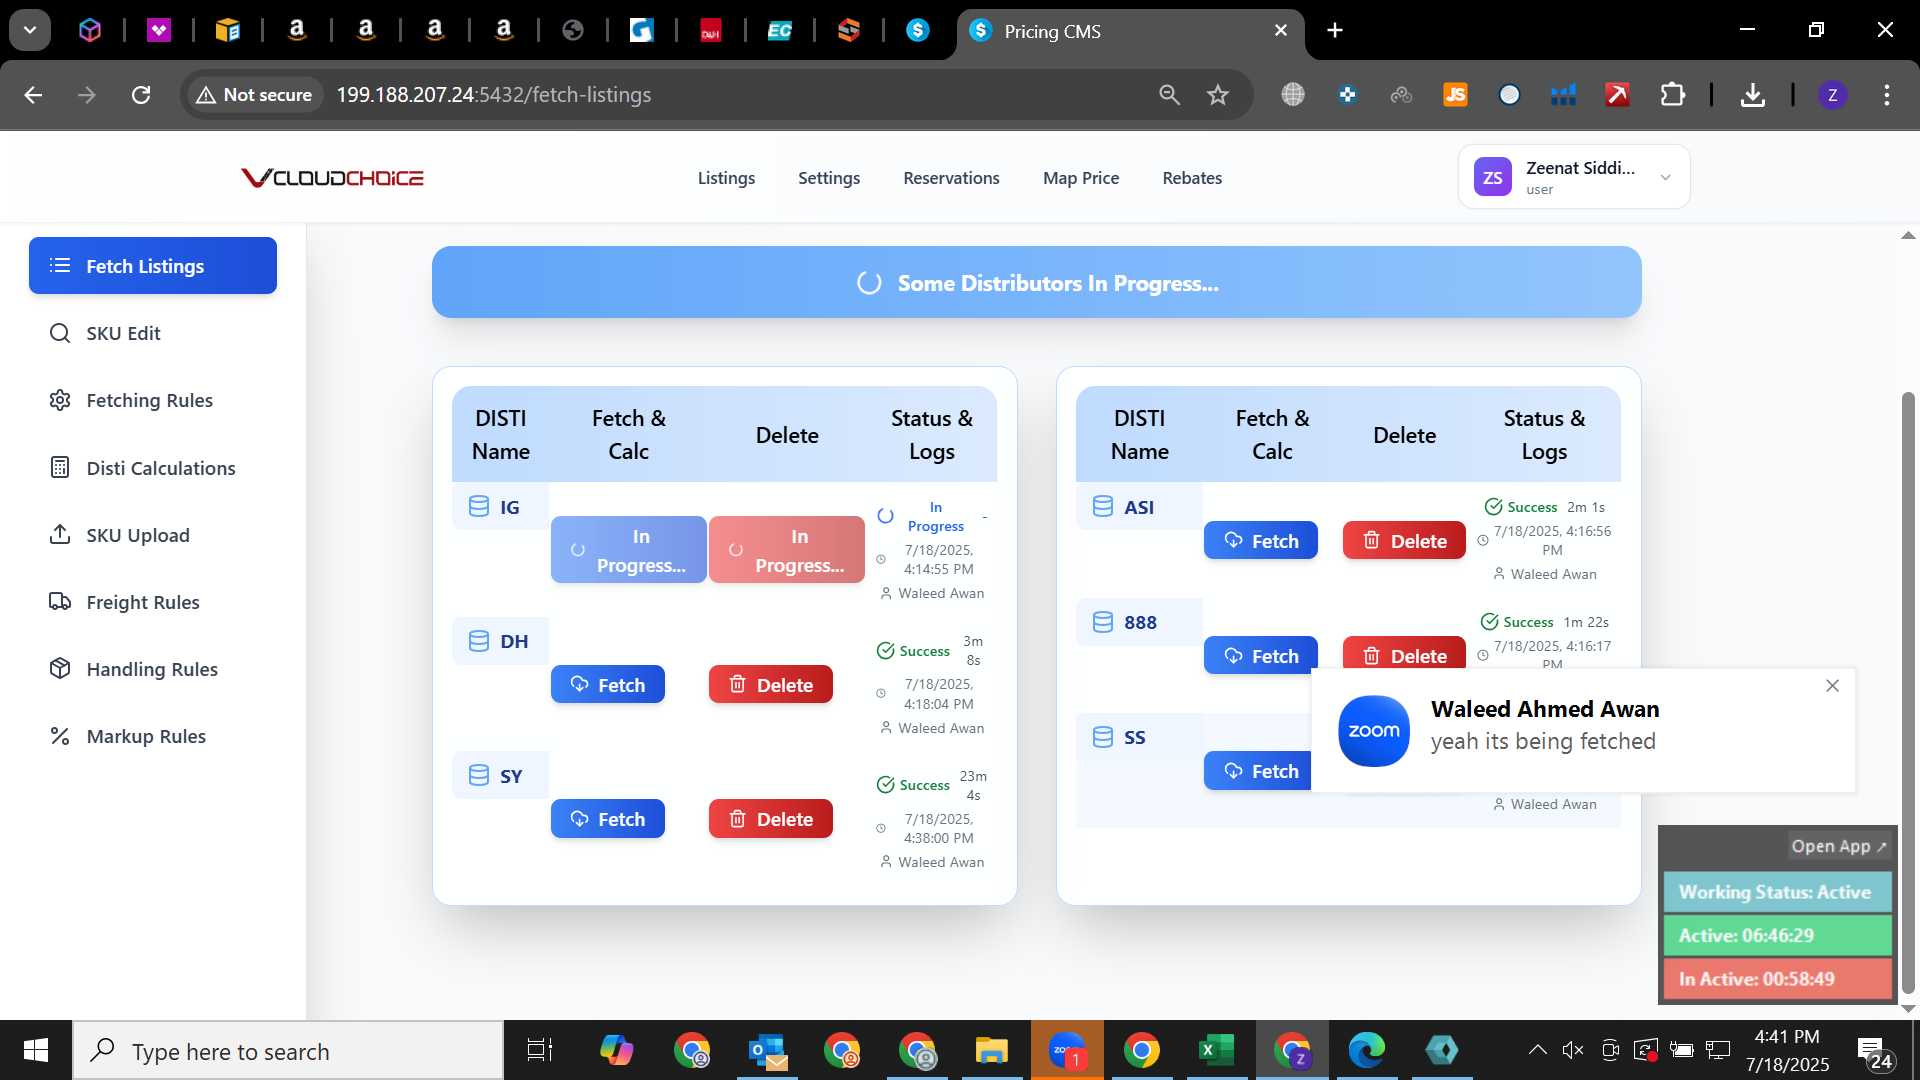
Task: Click the ASI database icon
Action: [1103, 506]
